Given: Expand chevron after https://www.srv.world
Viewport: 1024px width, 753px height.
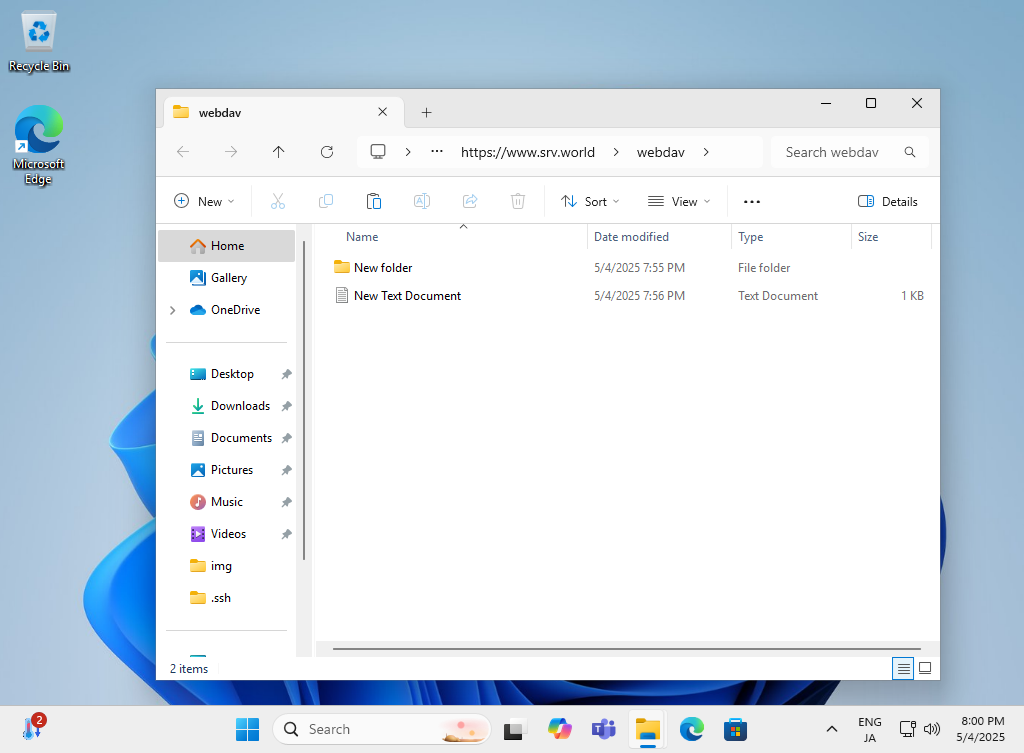Looking at the screenshot, I should tap(616, 152).
